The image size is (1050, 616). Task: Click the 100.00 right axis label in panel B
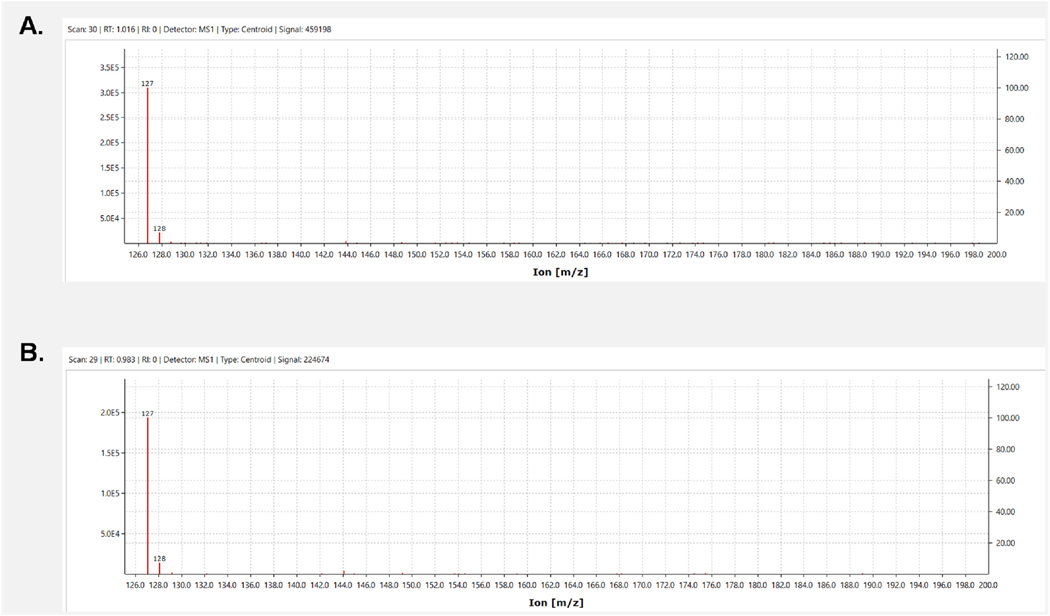click(x=1008, y=418)
